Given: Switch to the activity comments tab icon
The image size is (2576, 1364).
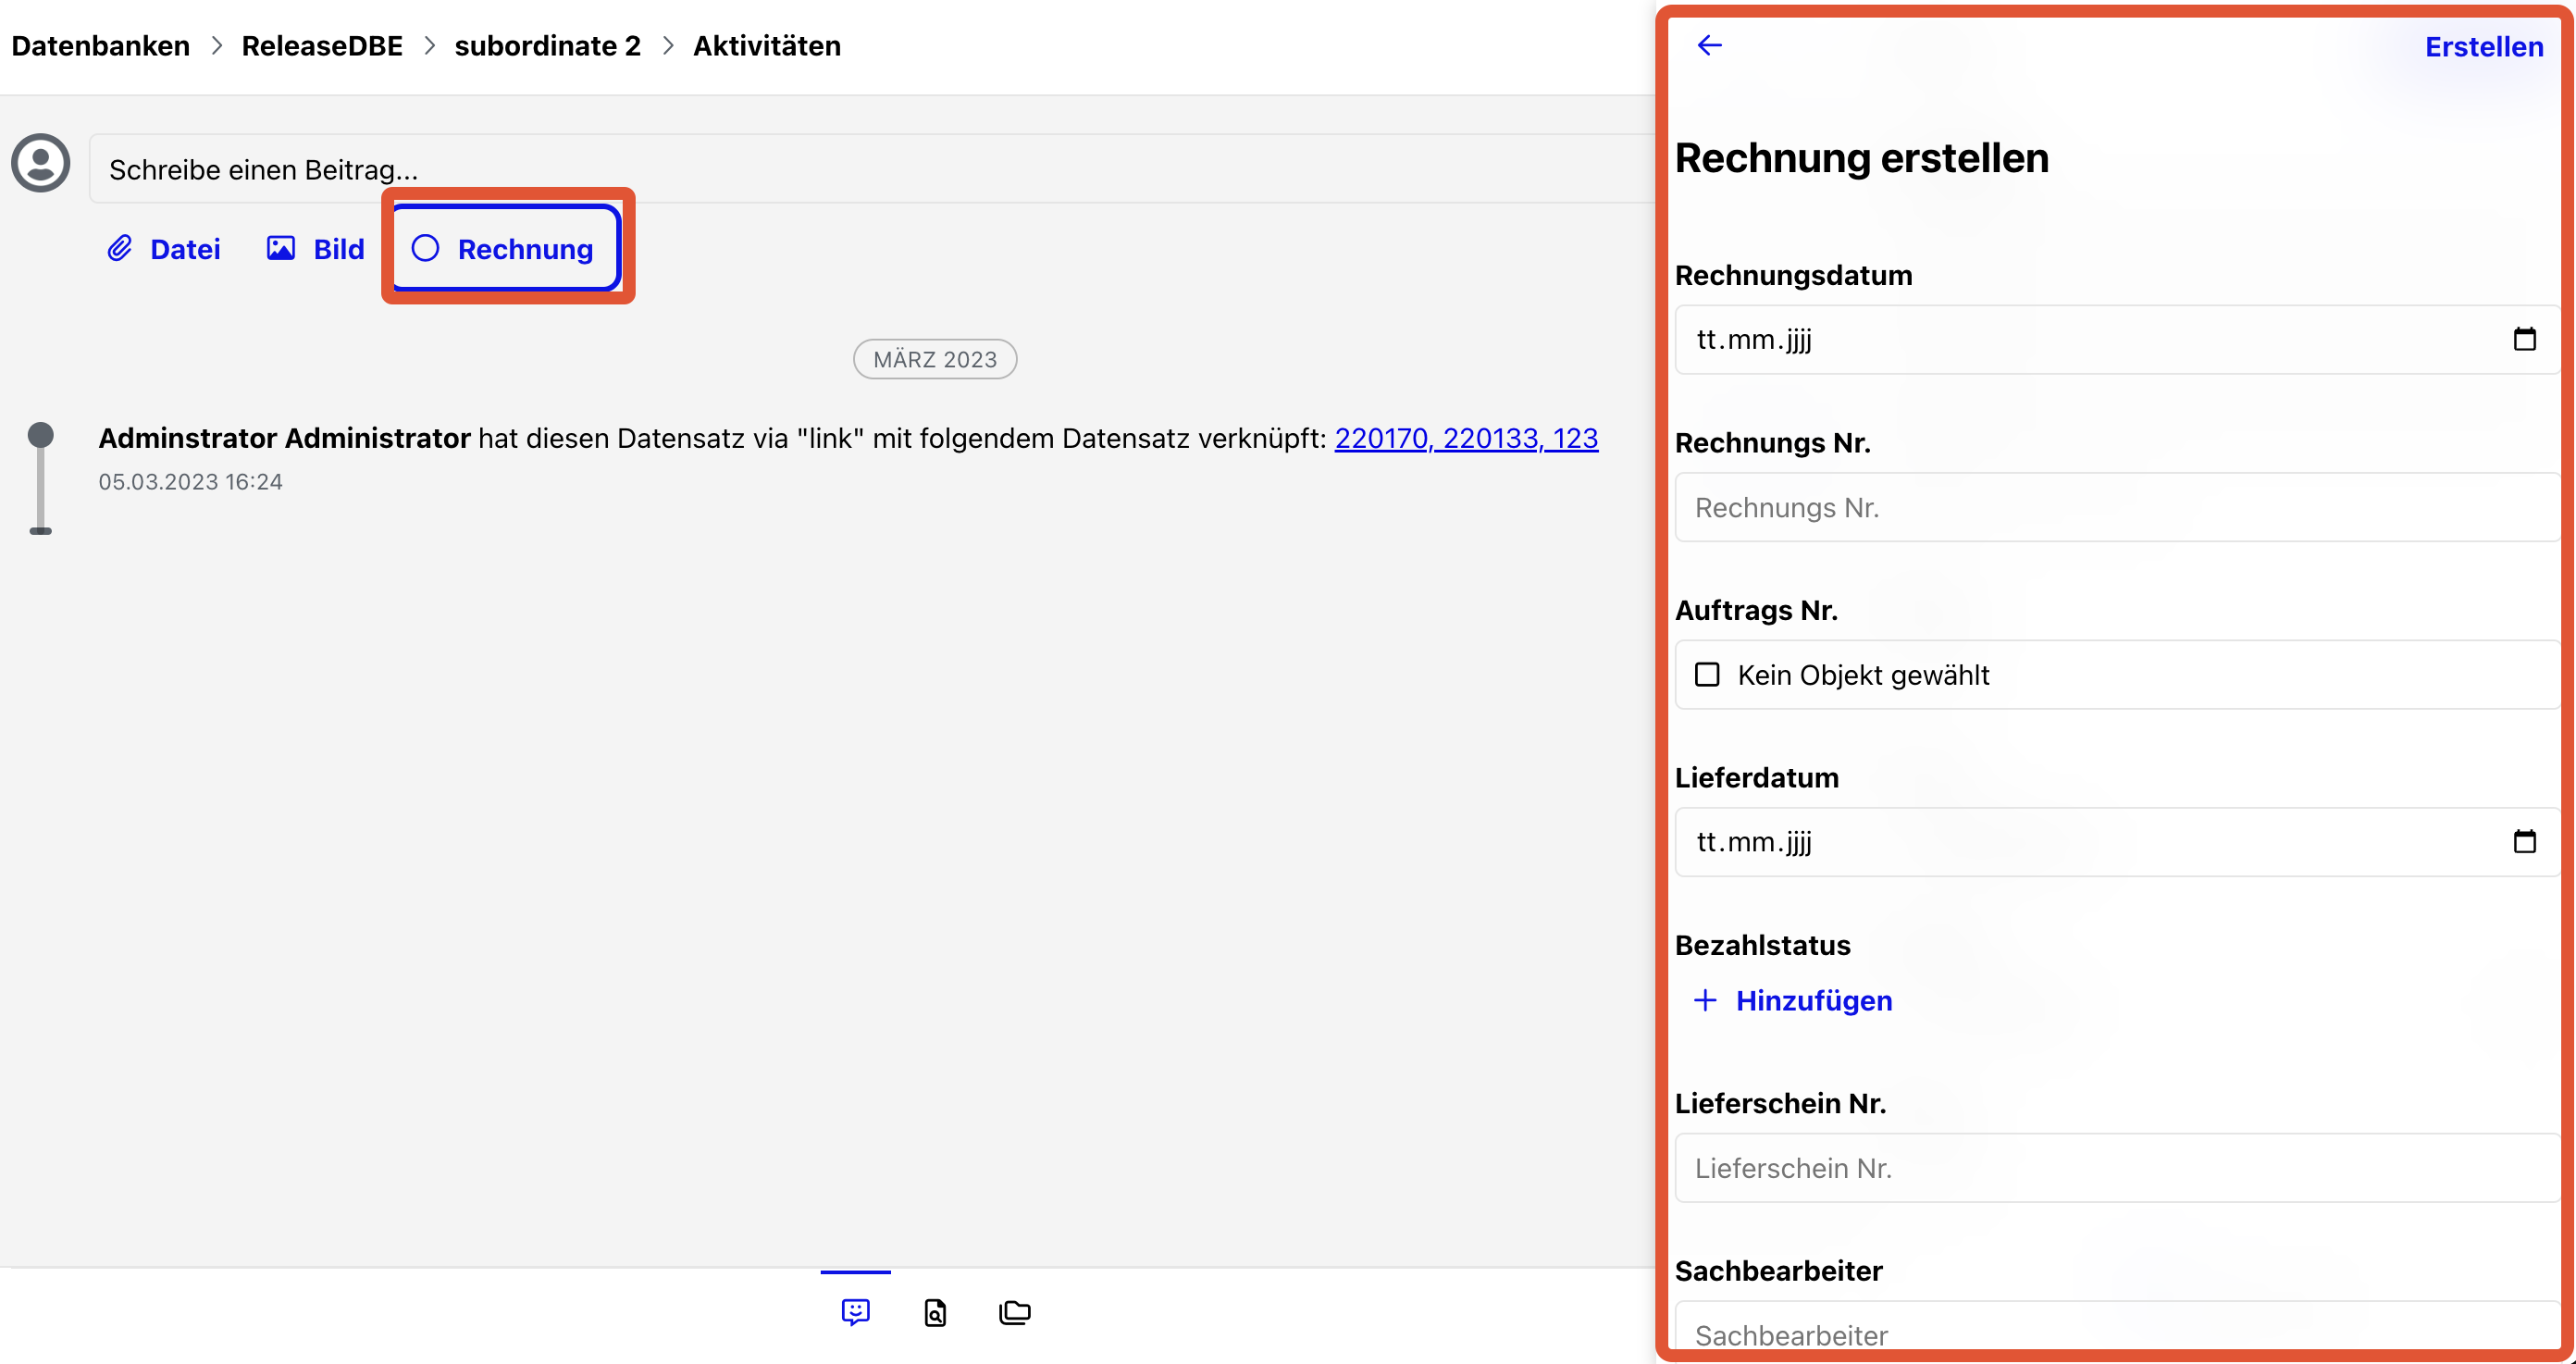Looking at the screenshot, I should coord(856,1311).
